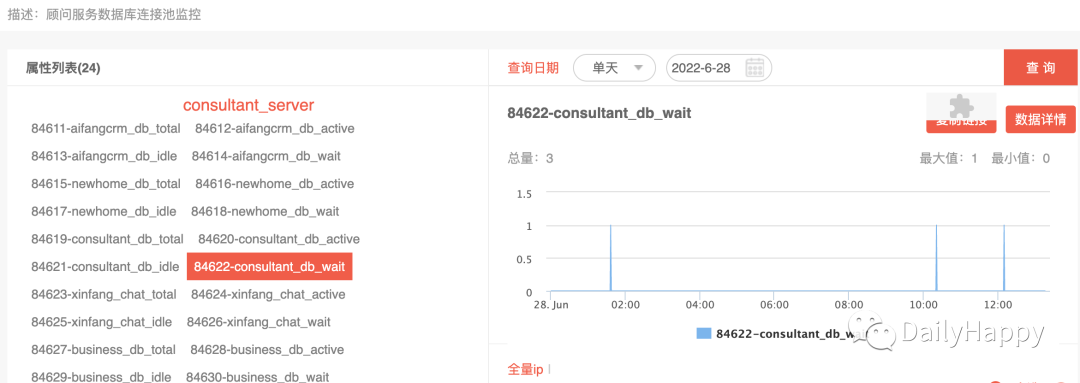Click the 查询 search button
The height and width of the screenshot is (383, 1080).
[1041, 68]
